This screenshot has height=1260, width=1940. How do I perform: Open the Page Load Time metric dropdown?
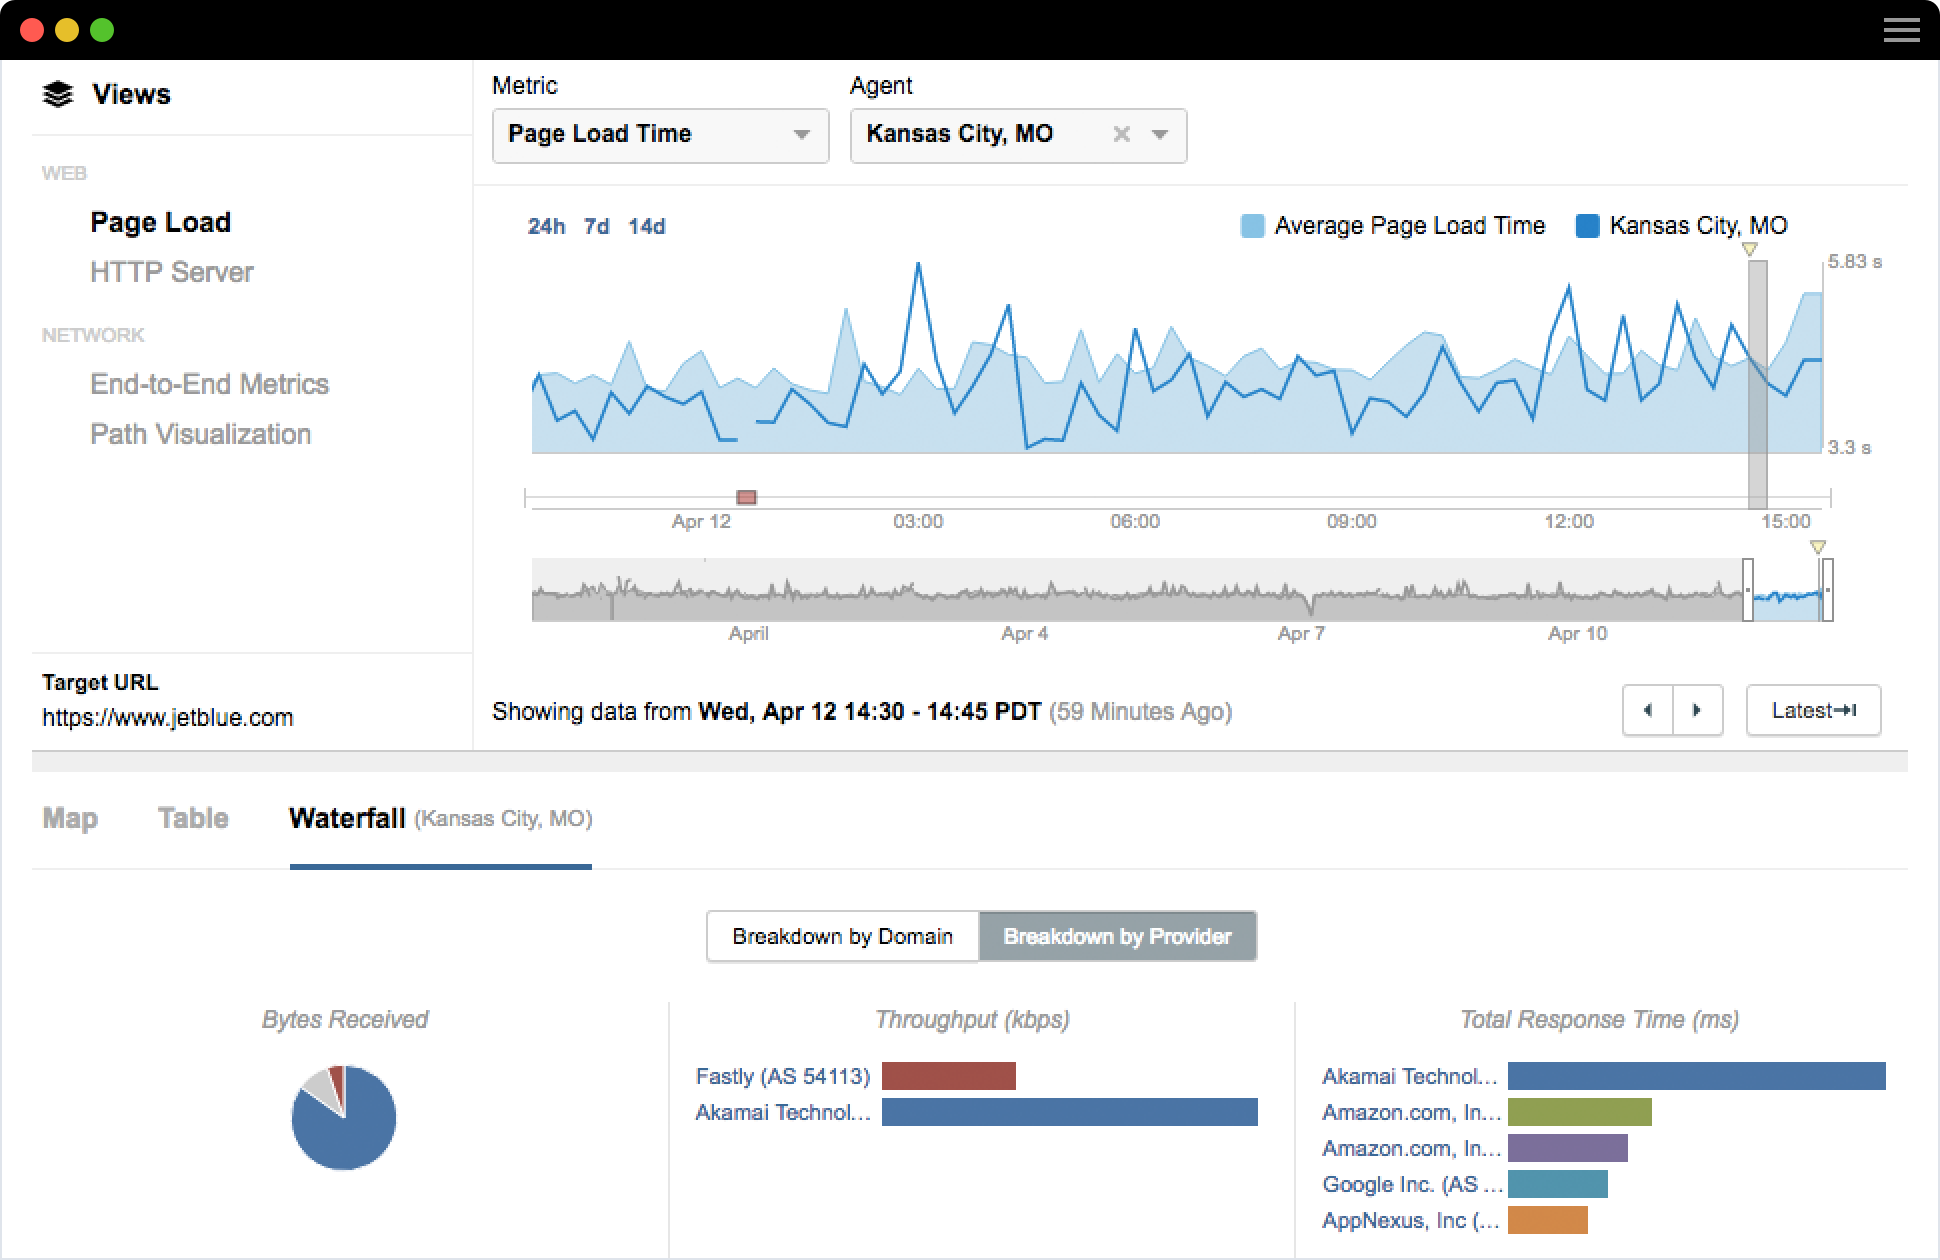point(660,135)
